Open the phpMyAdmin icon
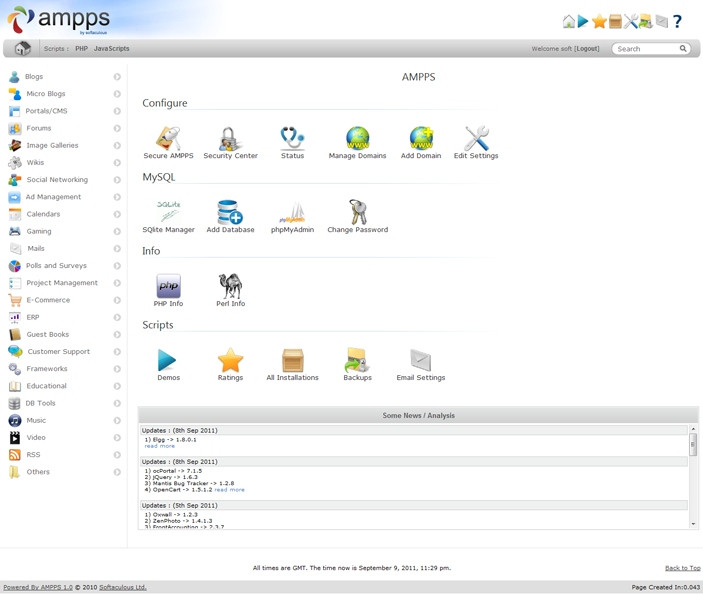The height and width of the screenshot is (600, 703). (292, 213)
